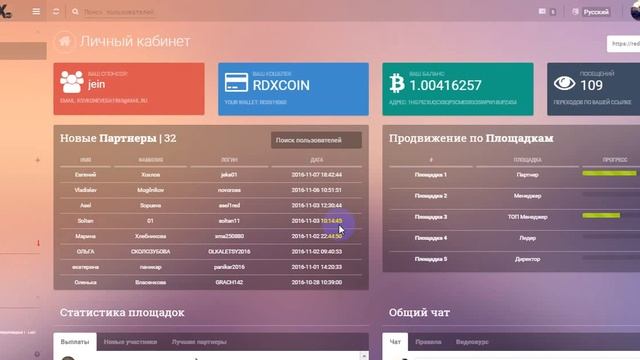640x360 pixels.
Task: Click the Лидер level label
Action: coord(527,238)
